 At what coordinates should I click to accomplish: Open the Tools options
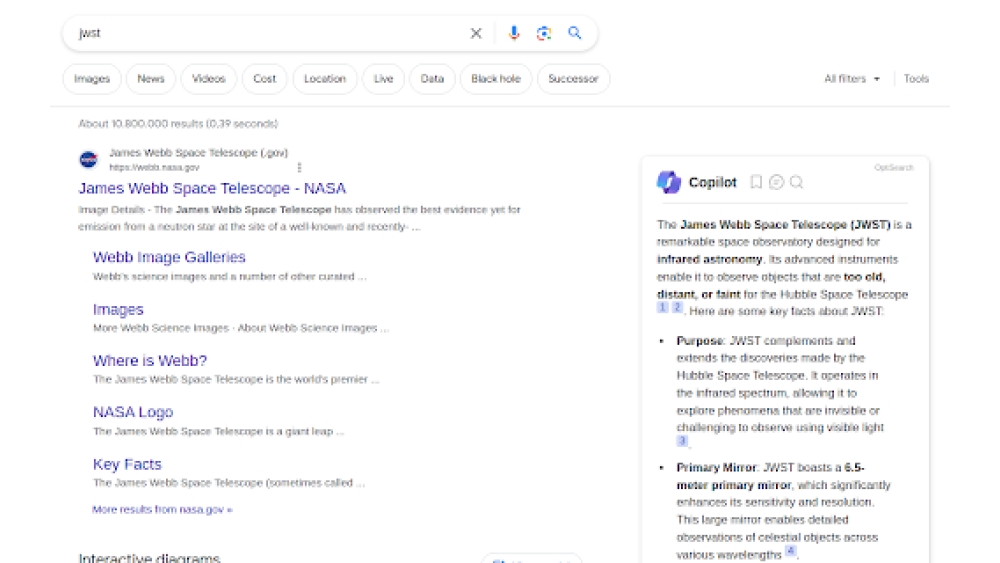tap(916, 79)
